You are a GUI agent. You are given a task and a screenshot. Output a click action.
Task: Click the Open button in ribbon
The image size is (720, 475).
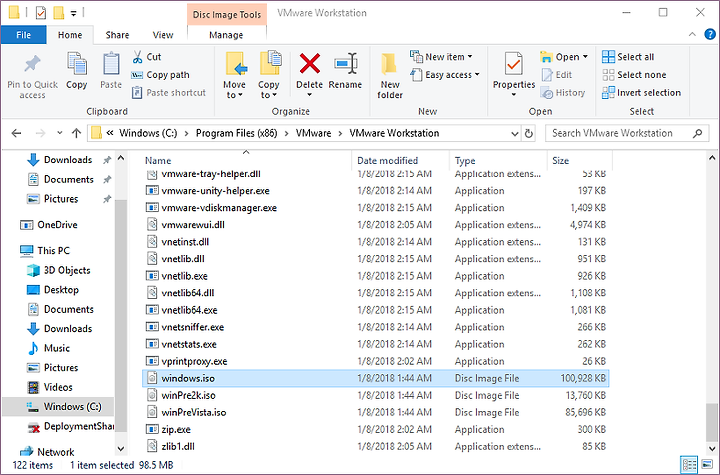(560, 57)
